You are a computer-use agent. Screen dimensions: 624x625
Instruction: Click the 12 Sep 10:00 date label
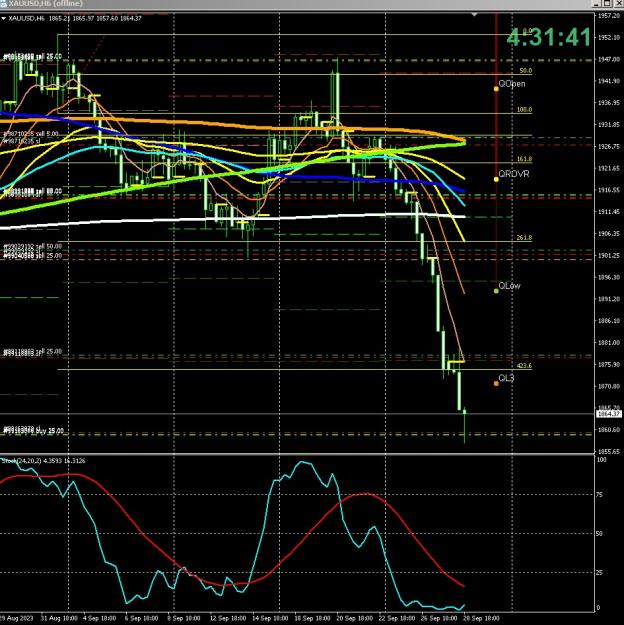227,618
